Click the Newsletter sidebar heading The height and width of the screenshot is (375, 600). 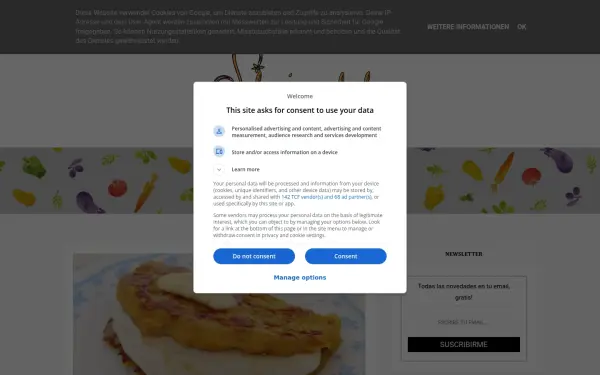(463, 254)
